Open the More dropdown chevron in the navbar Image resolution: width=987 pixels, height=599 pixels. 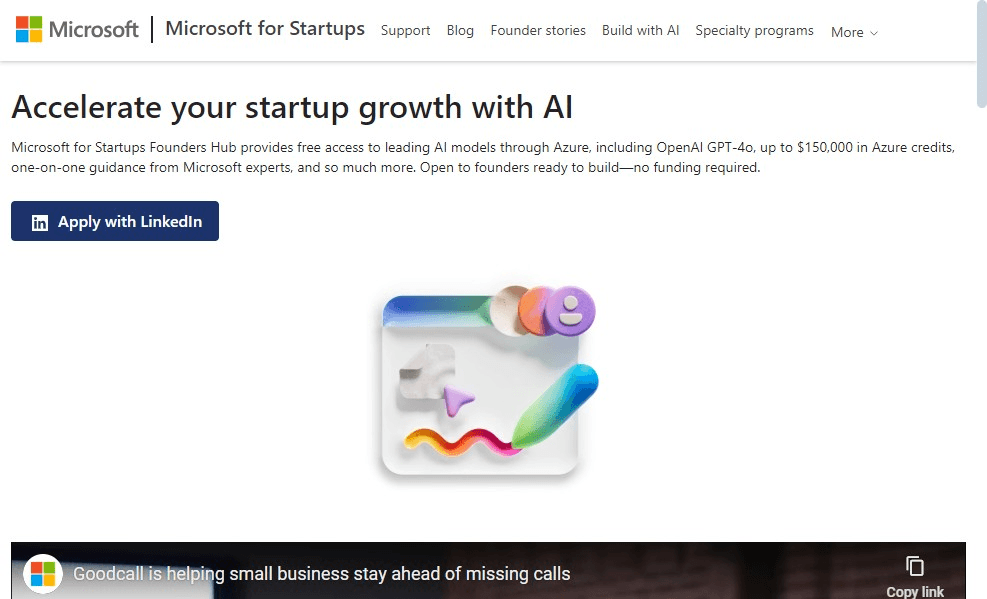point(875,34)
